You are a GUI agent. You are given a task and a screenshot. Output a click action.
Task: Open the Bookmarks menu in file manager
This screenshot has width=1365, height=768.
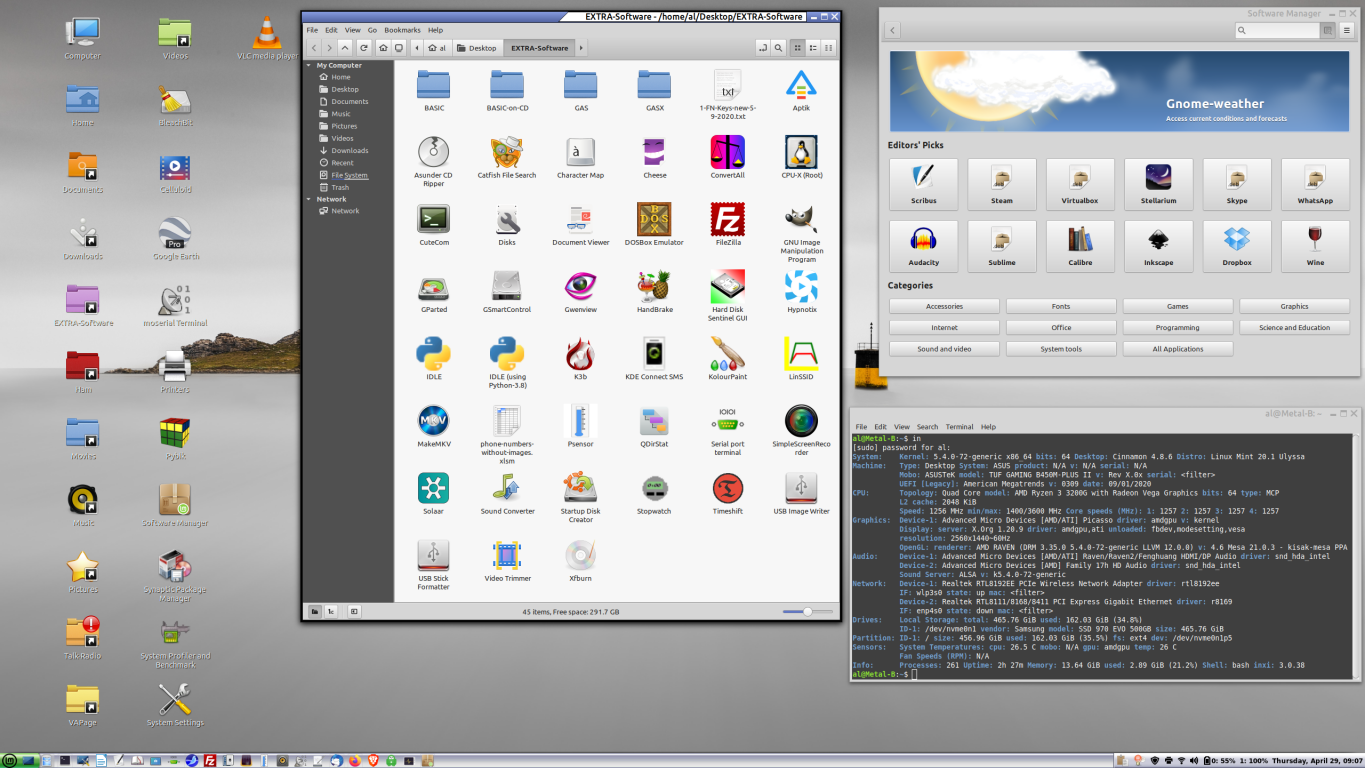402,30
